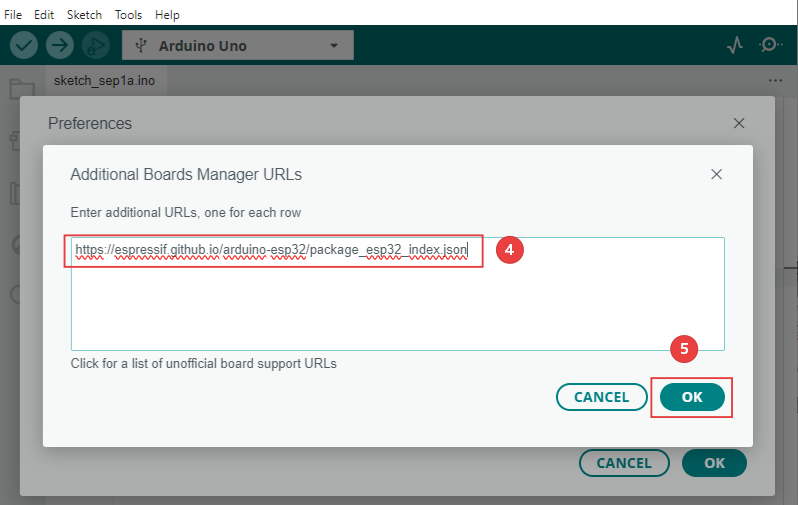Close the Additional Boards Manager URLs dialog
798x505 pixels.
point(716,174)
